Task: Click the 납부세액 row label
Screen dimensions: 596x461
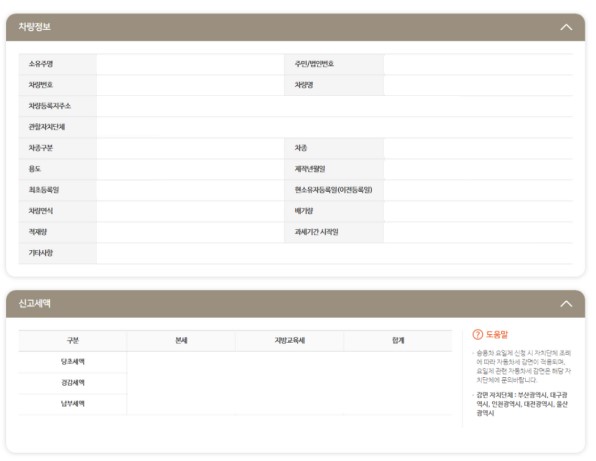Action: [73, 404]
